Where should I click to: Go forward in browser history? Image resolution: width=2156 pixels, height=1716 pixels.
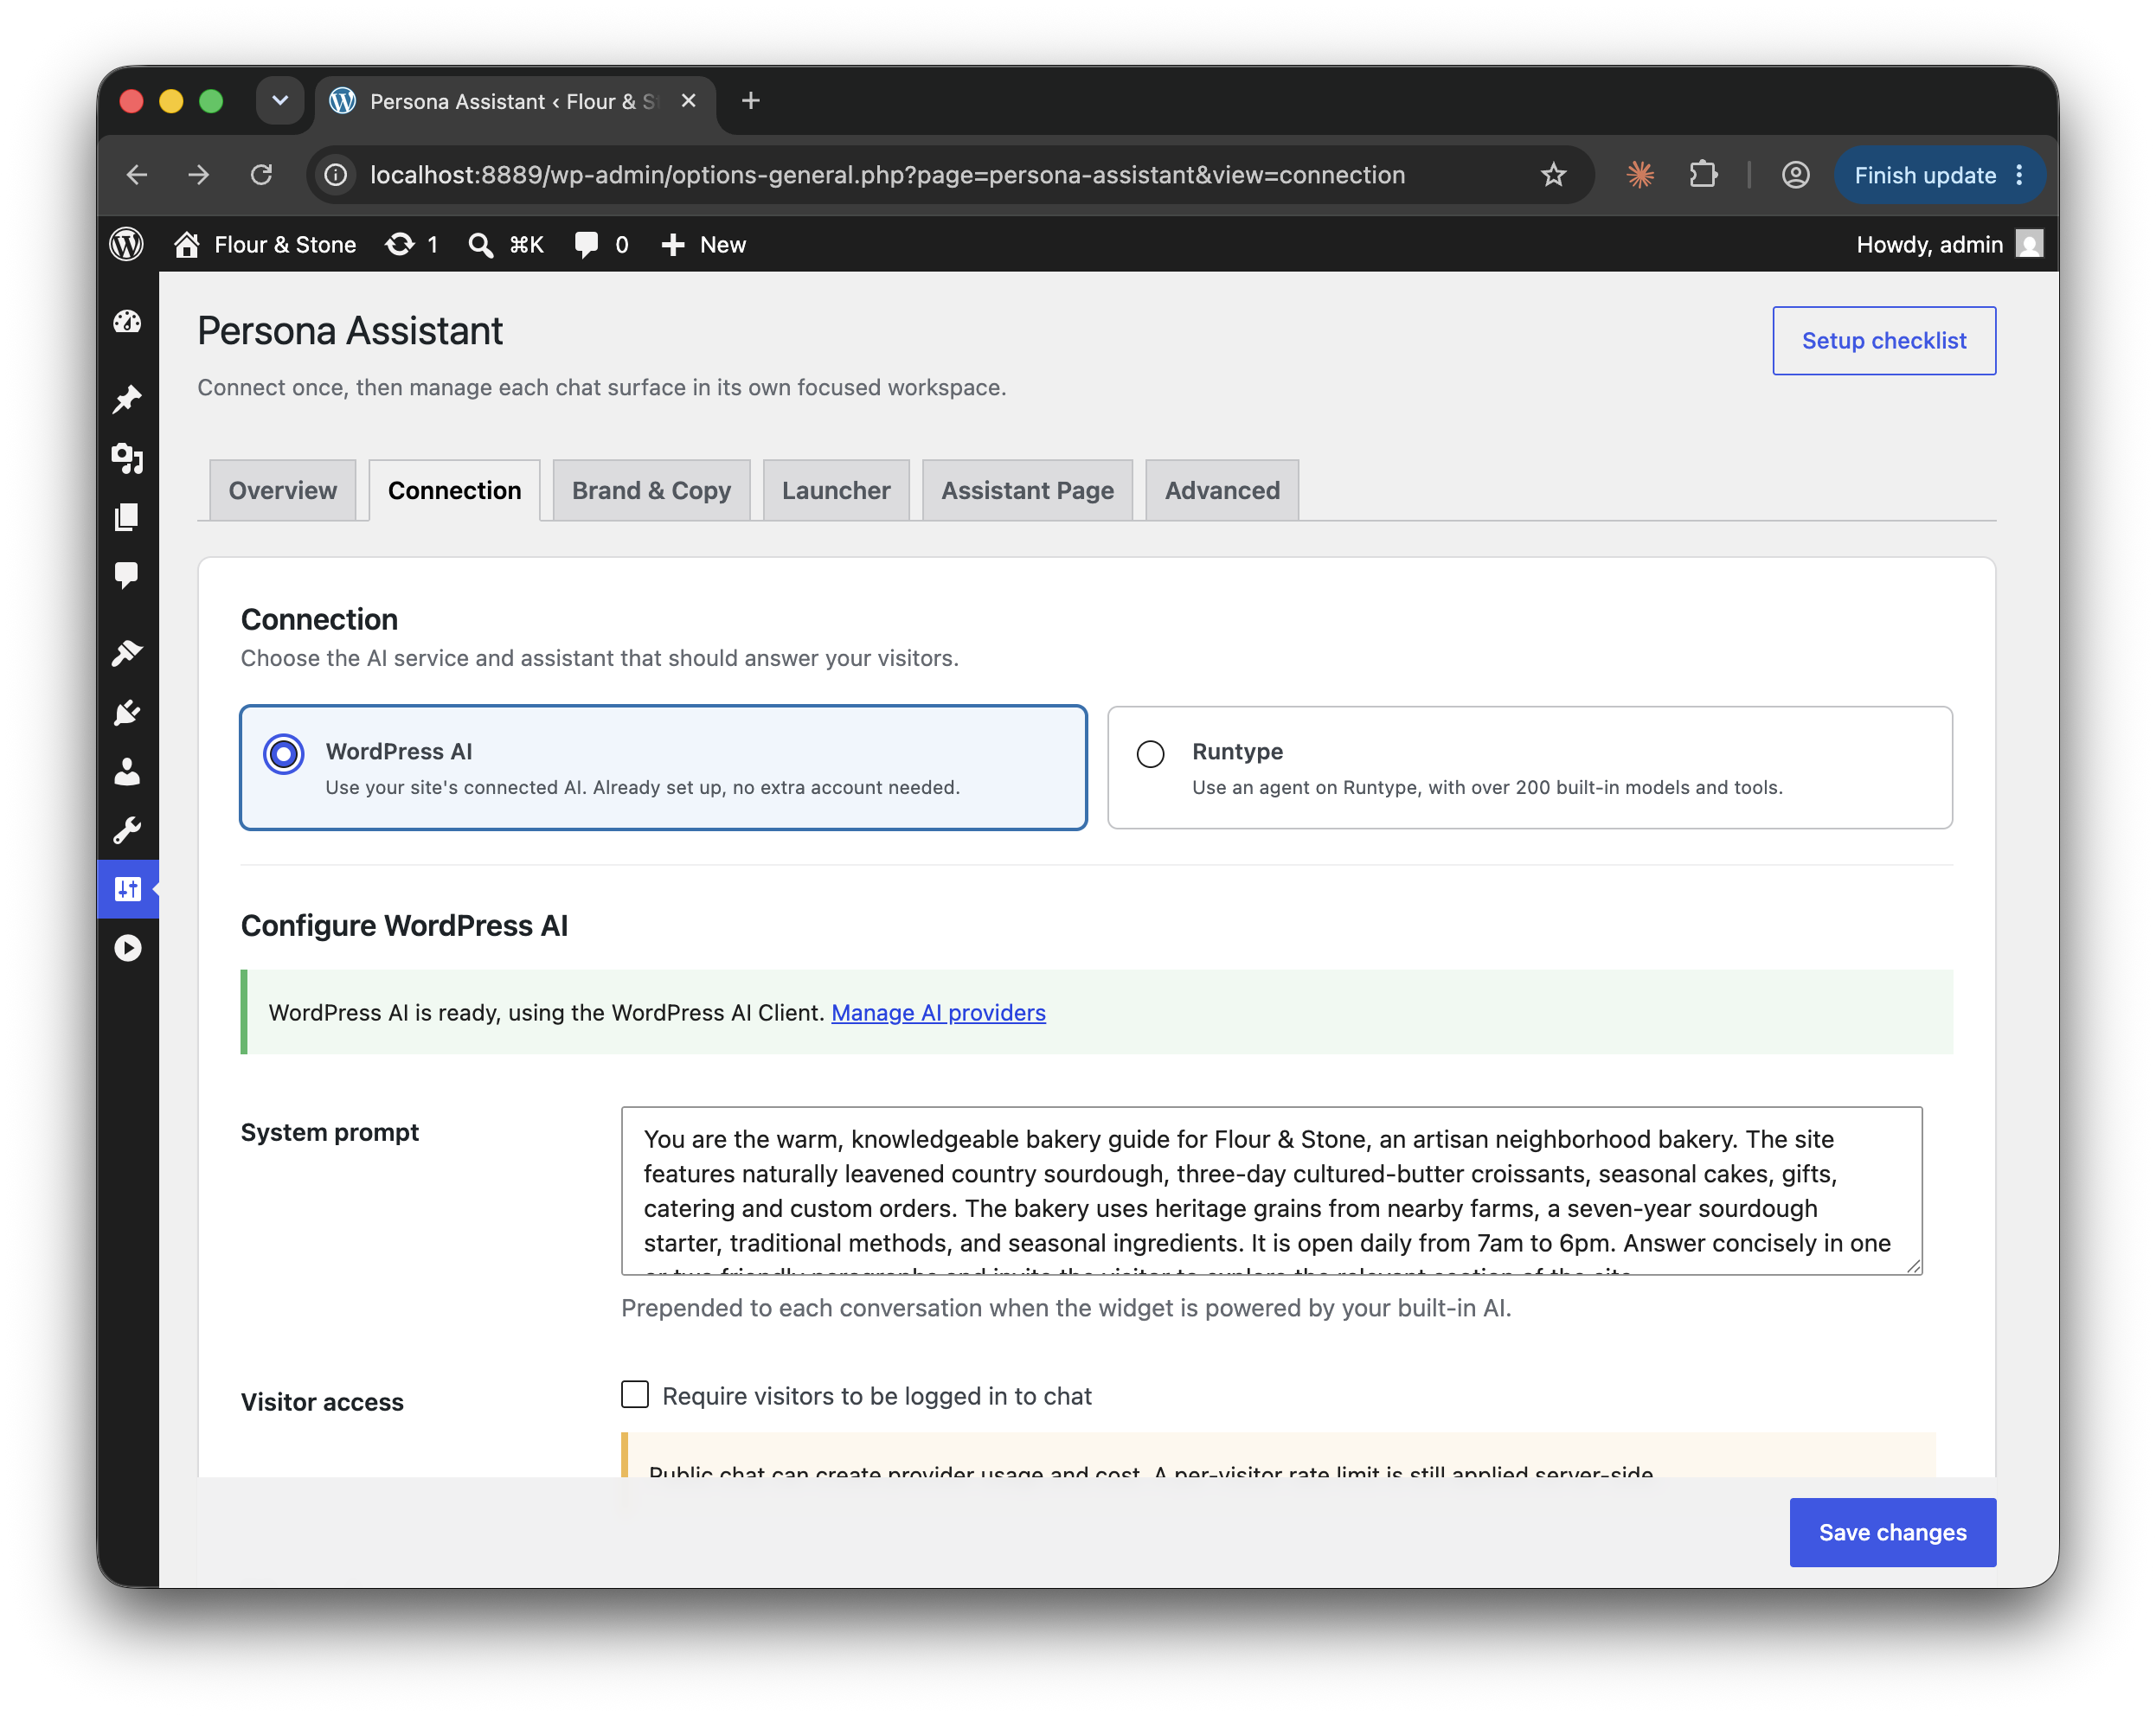pyautogui.click(x=199, y=175)
